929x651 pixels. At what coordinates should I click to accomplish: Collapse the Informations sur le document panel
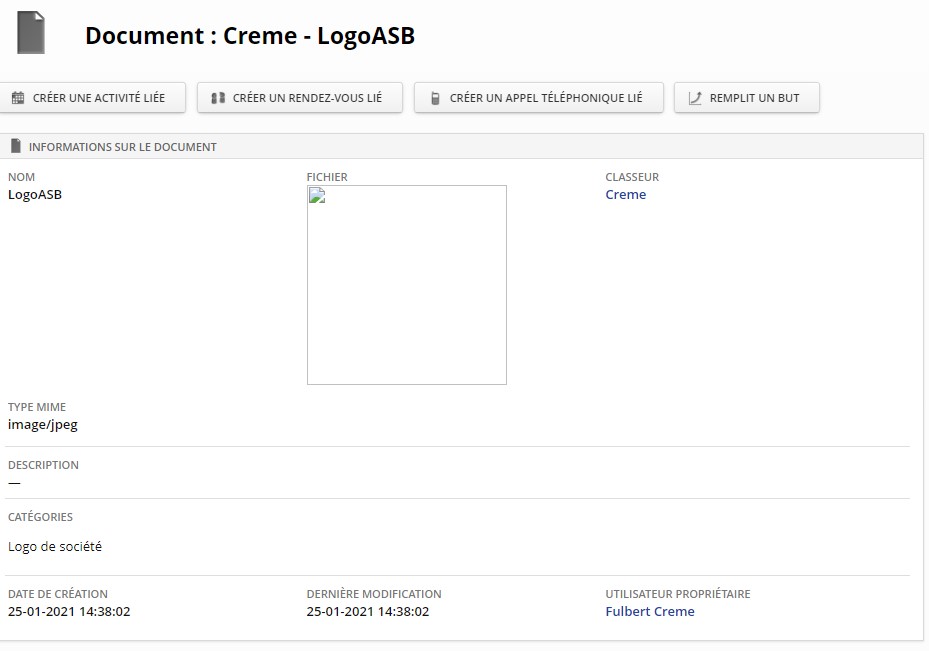tap(122, 147)
